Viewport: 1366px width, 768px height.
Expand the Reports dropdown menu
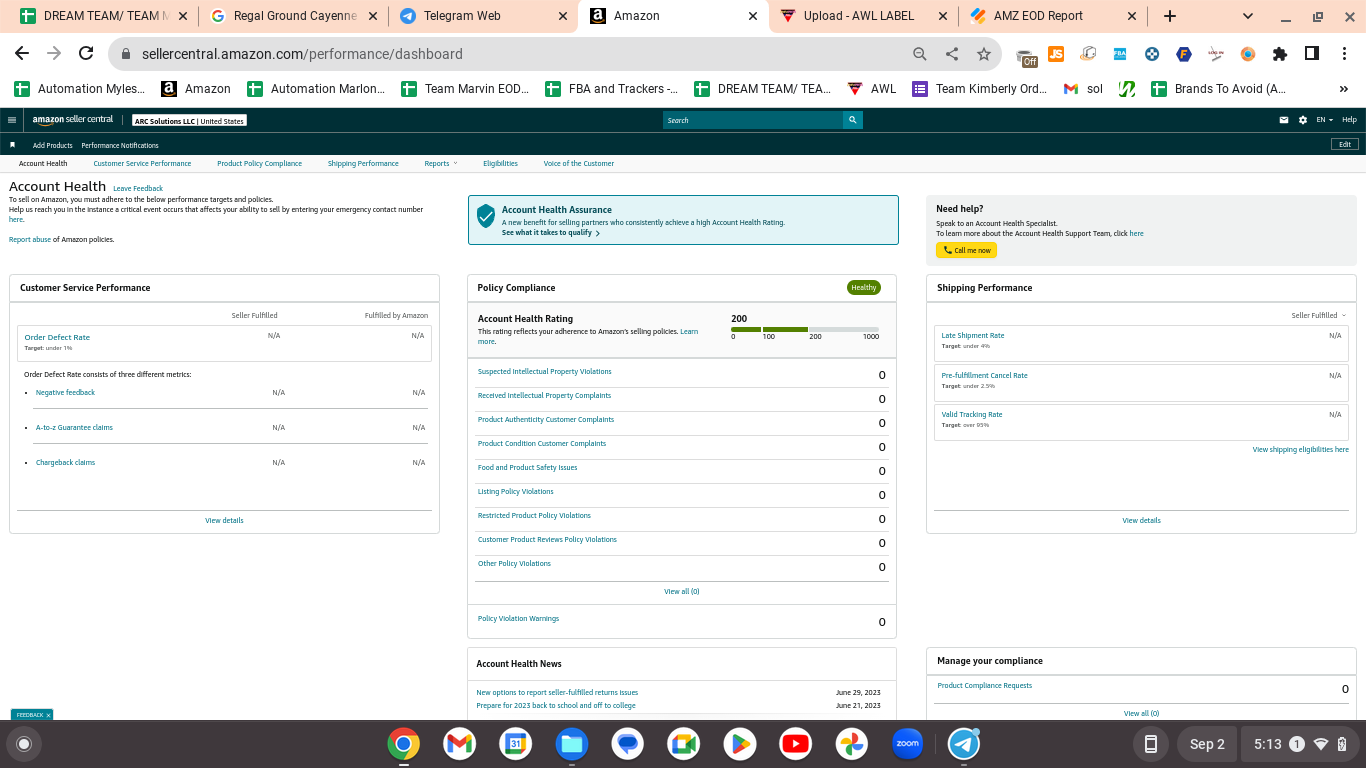[x=440, y=163]
